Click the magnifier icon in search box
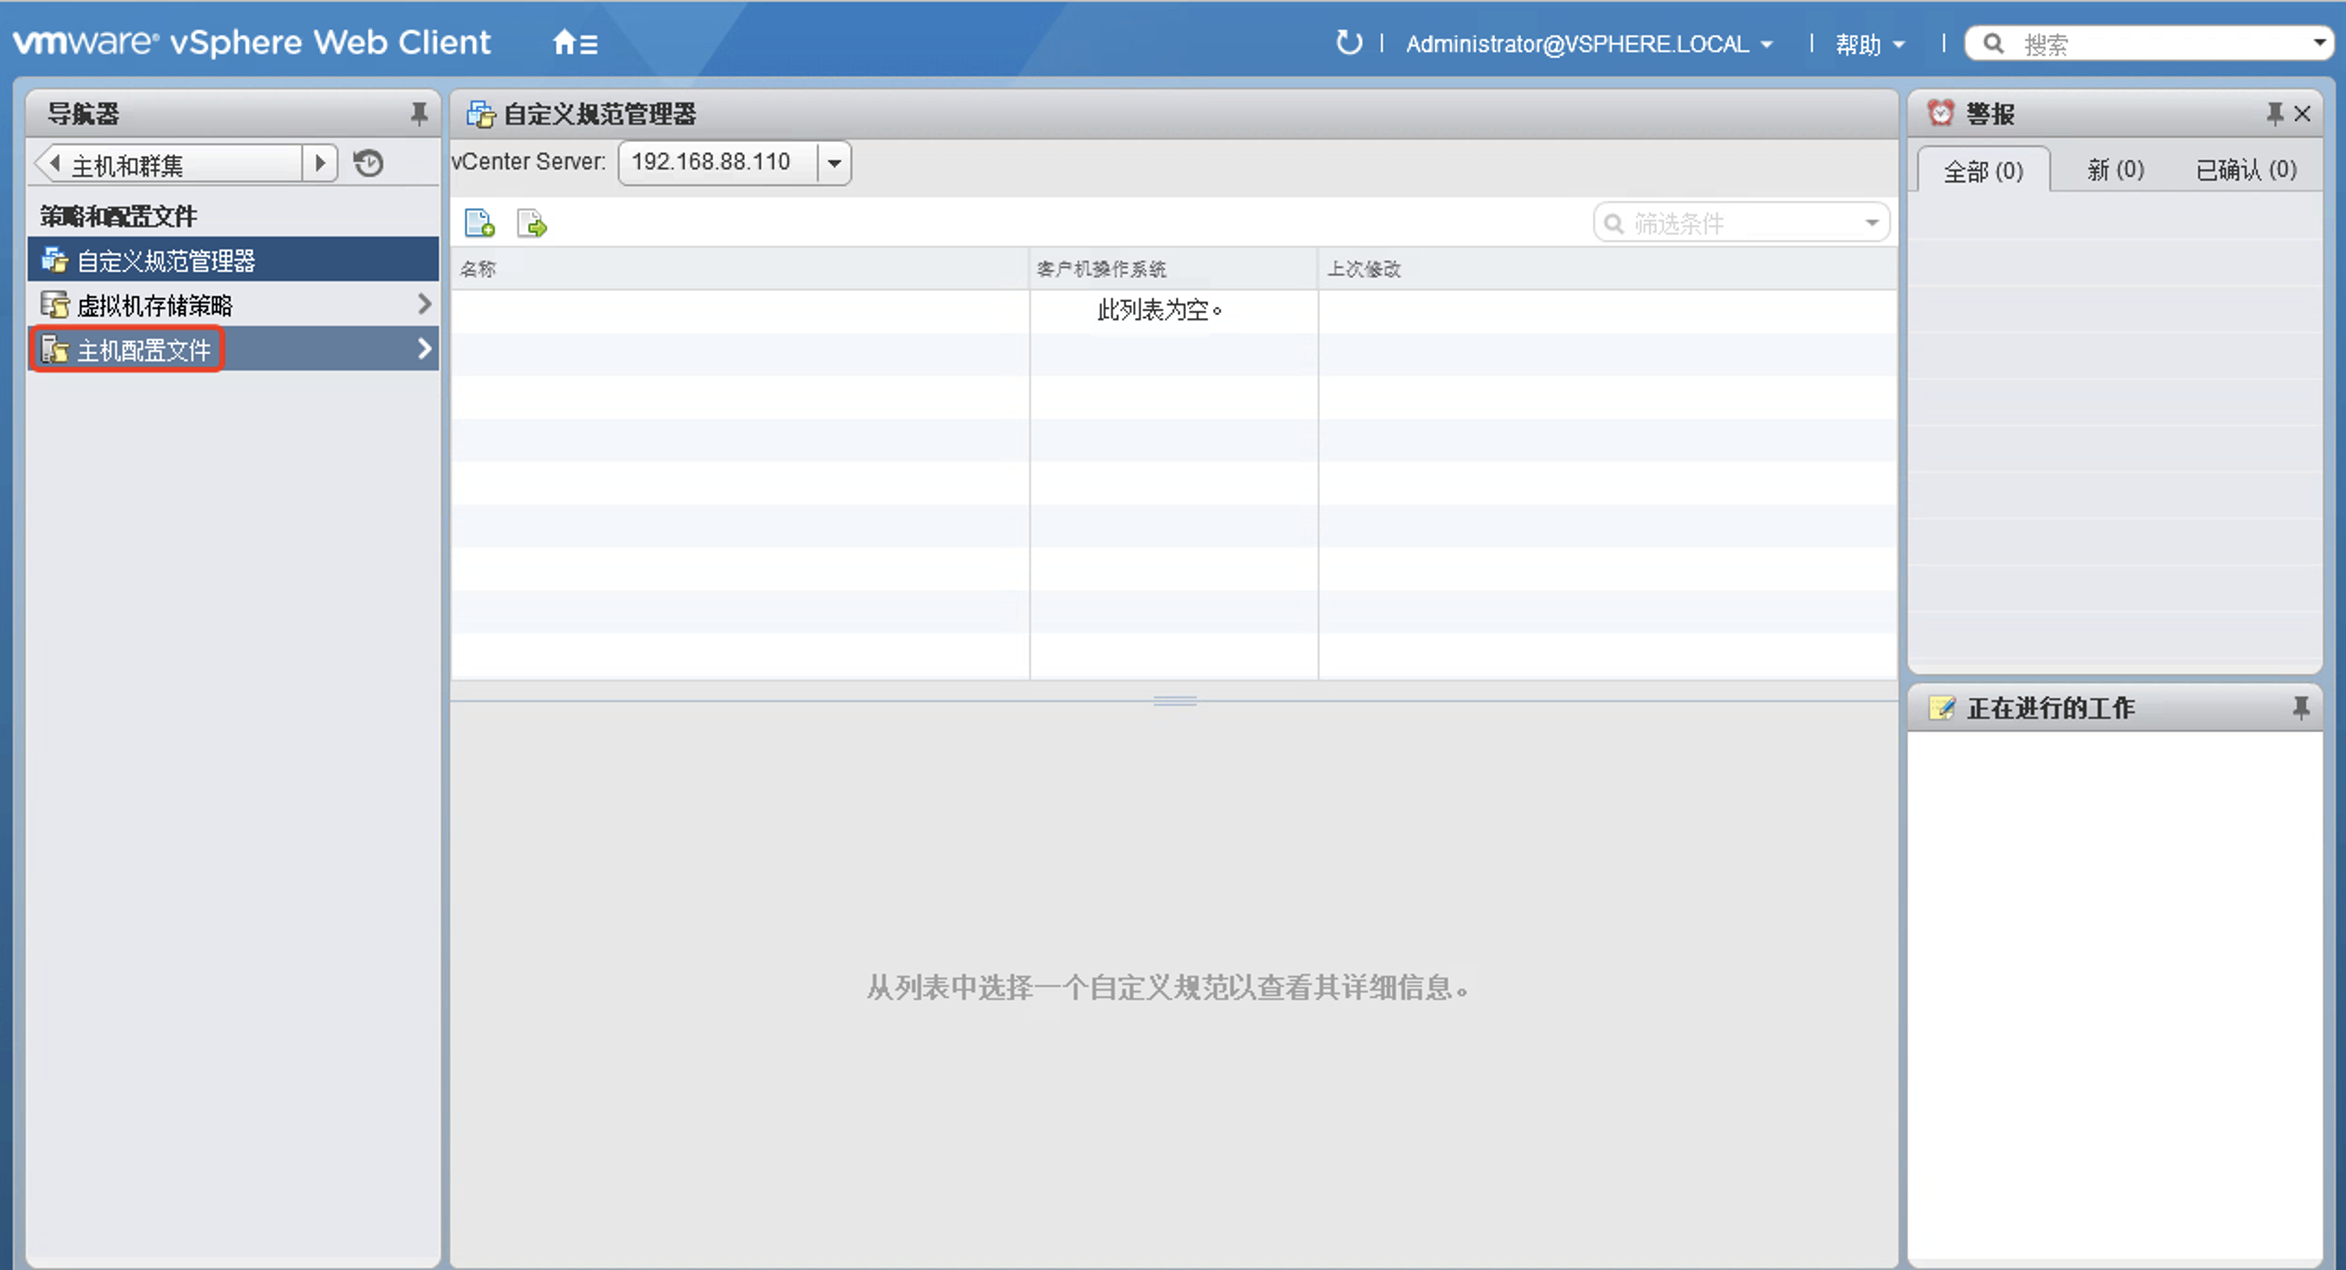 coord(1993,43)
